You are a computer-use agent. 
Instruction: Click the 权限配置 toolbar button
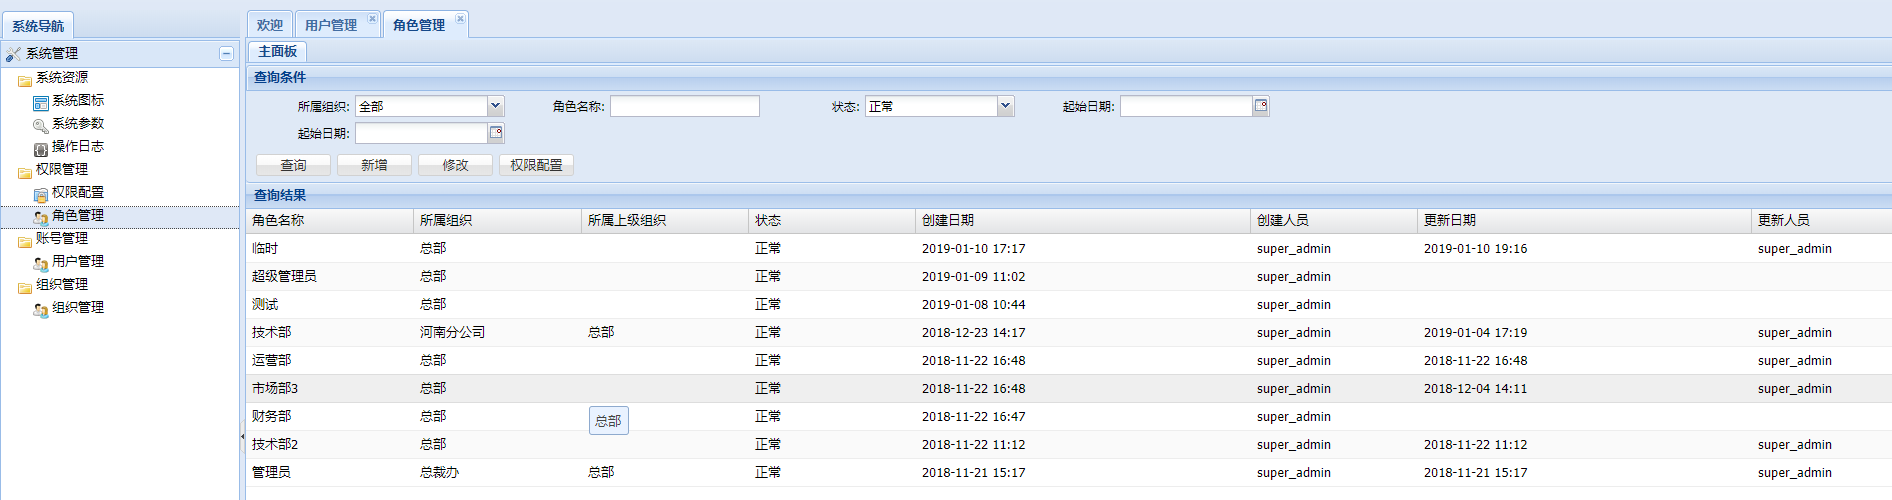click(x=536, y=165)
